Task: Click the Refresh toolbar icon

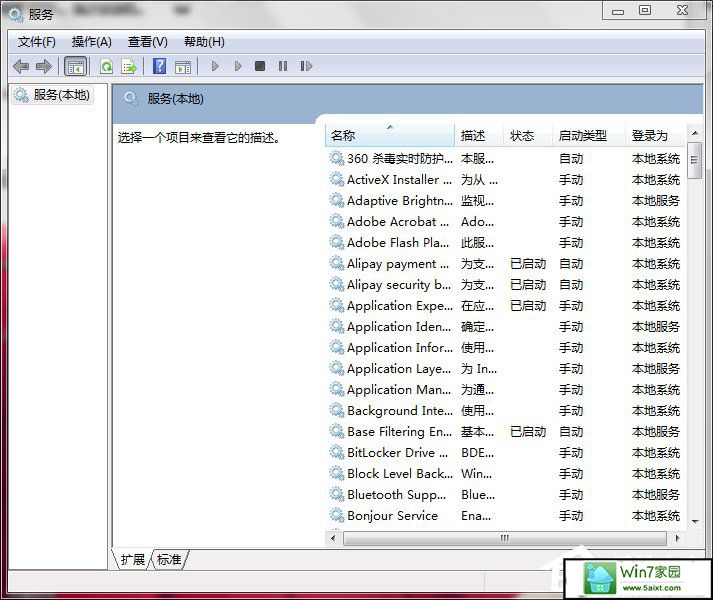Action: click(107, 66)
